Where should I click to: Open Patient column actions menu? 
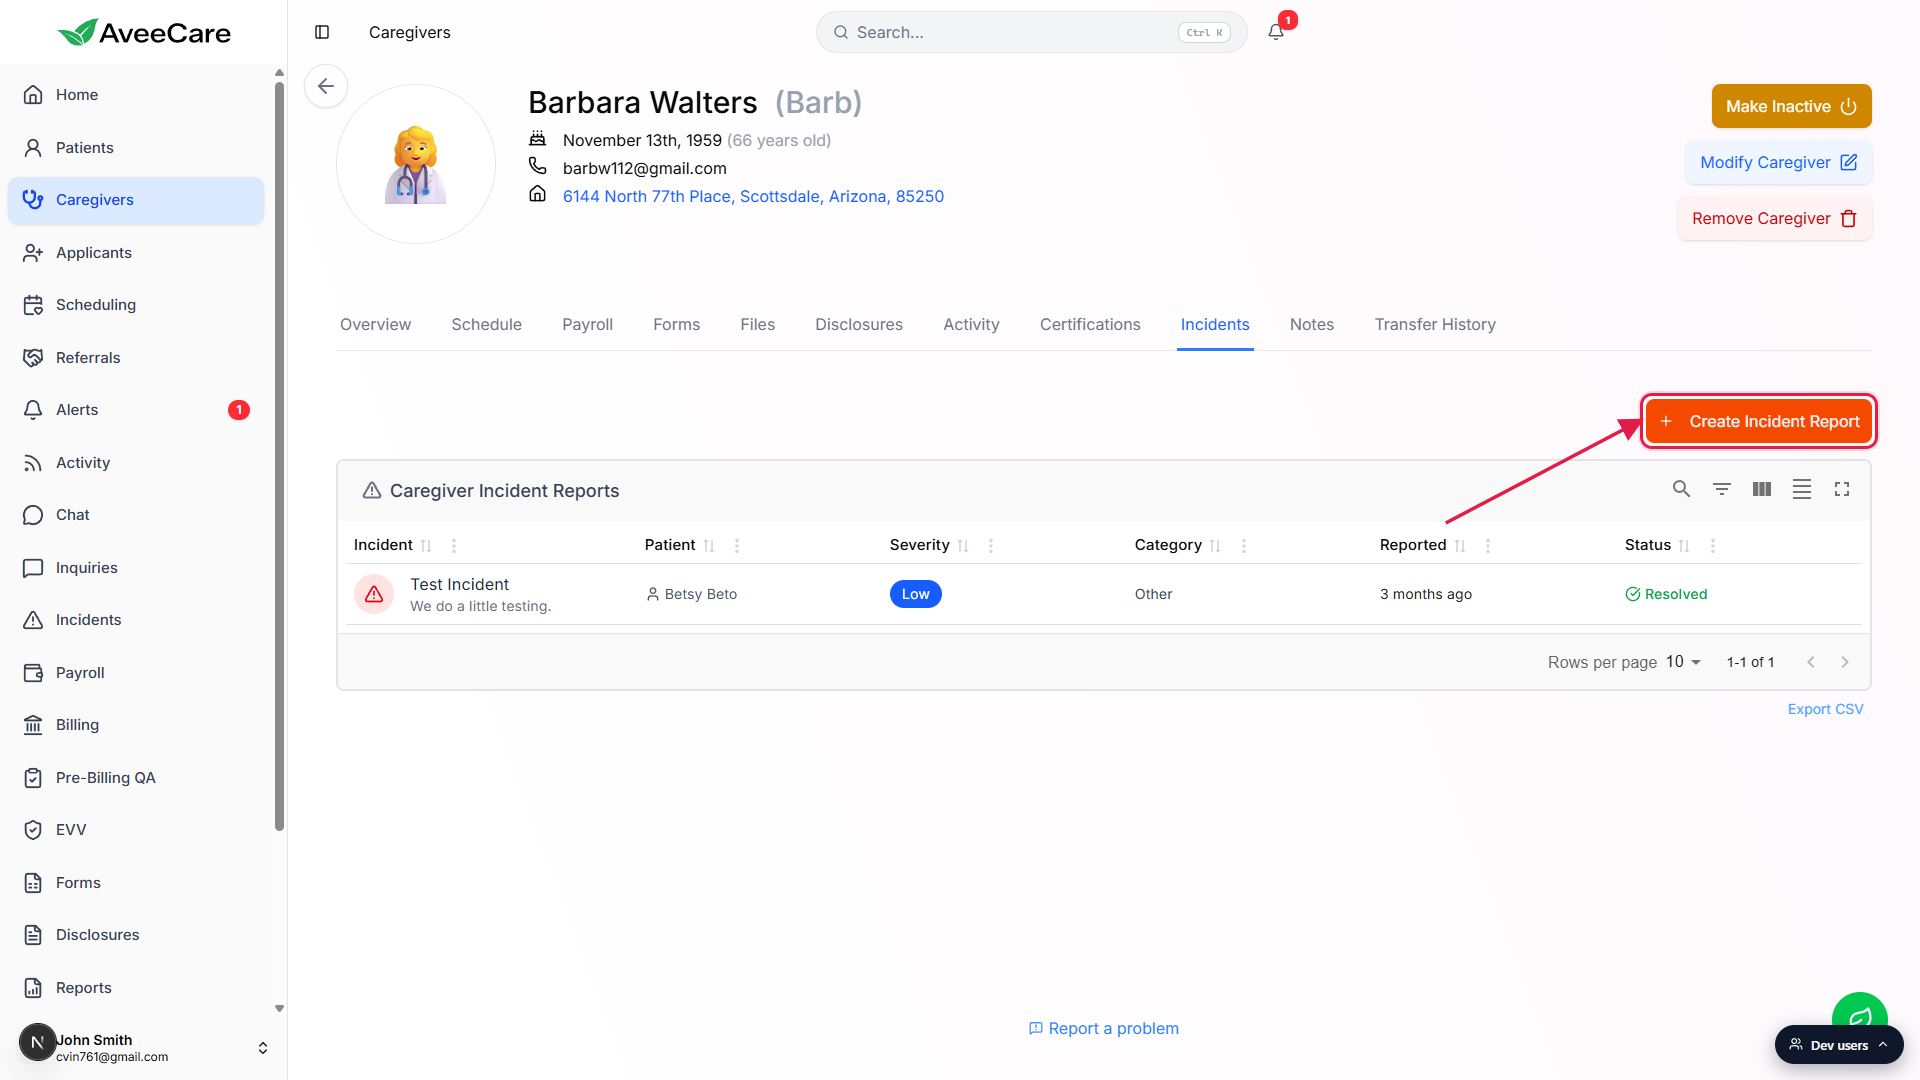(x=737, y=546)
